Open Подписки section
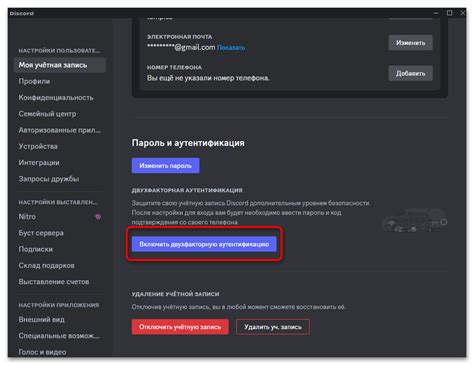Image resolution: width=474 pixels, height=365 pixels. 36,249
